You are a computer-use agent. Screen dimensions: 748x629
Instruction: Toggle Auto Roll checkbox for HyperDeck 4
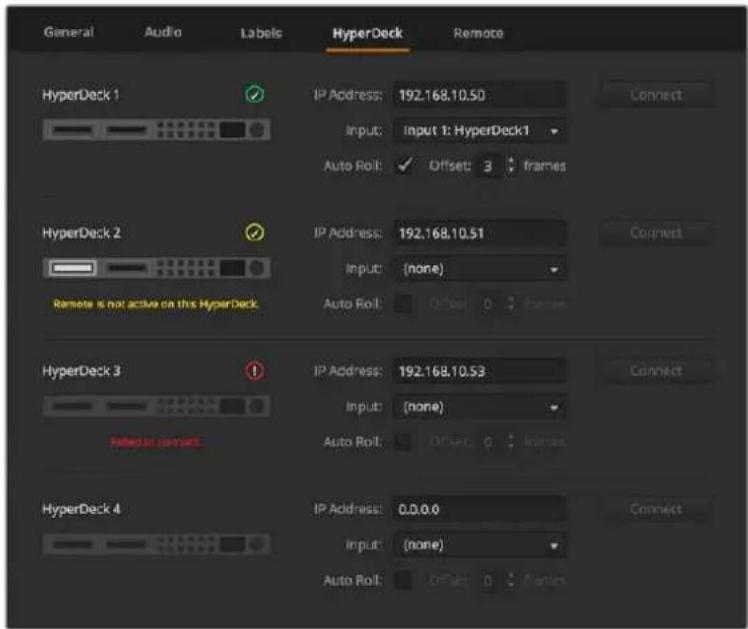click(x=404, y=580)
